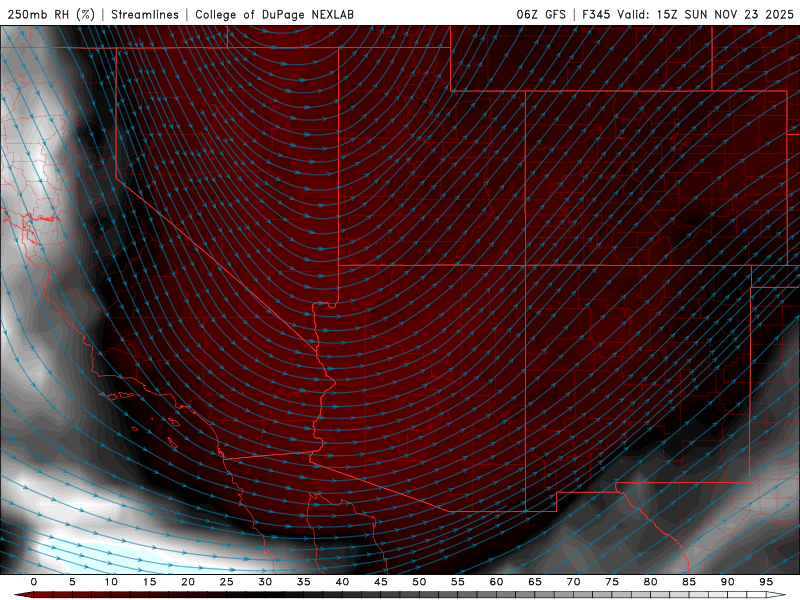Click "College of DuPage NEXLAB" text
Image resolution: width=800 pixels, height=600 pixels.
tap(274, 14)
